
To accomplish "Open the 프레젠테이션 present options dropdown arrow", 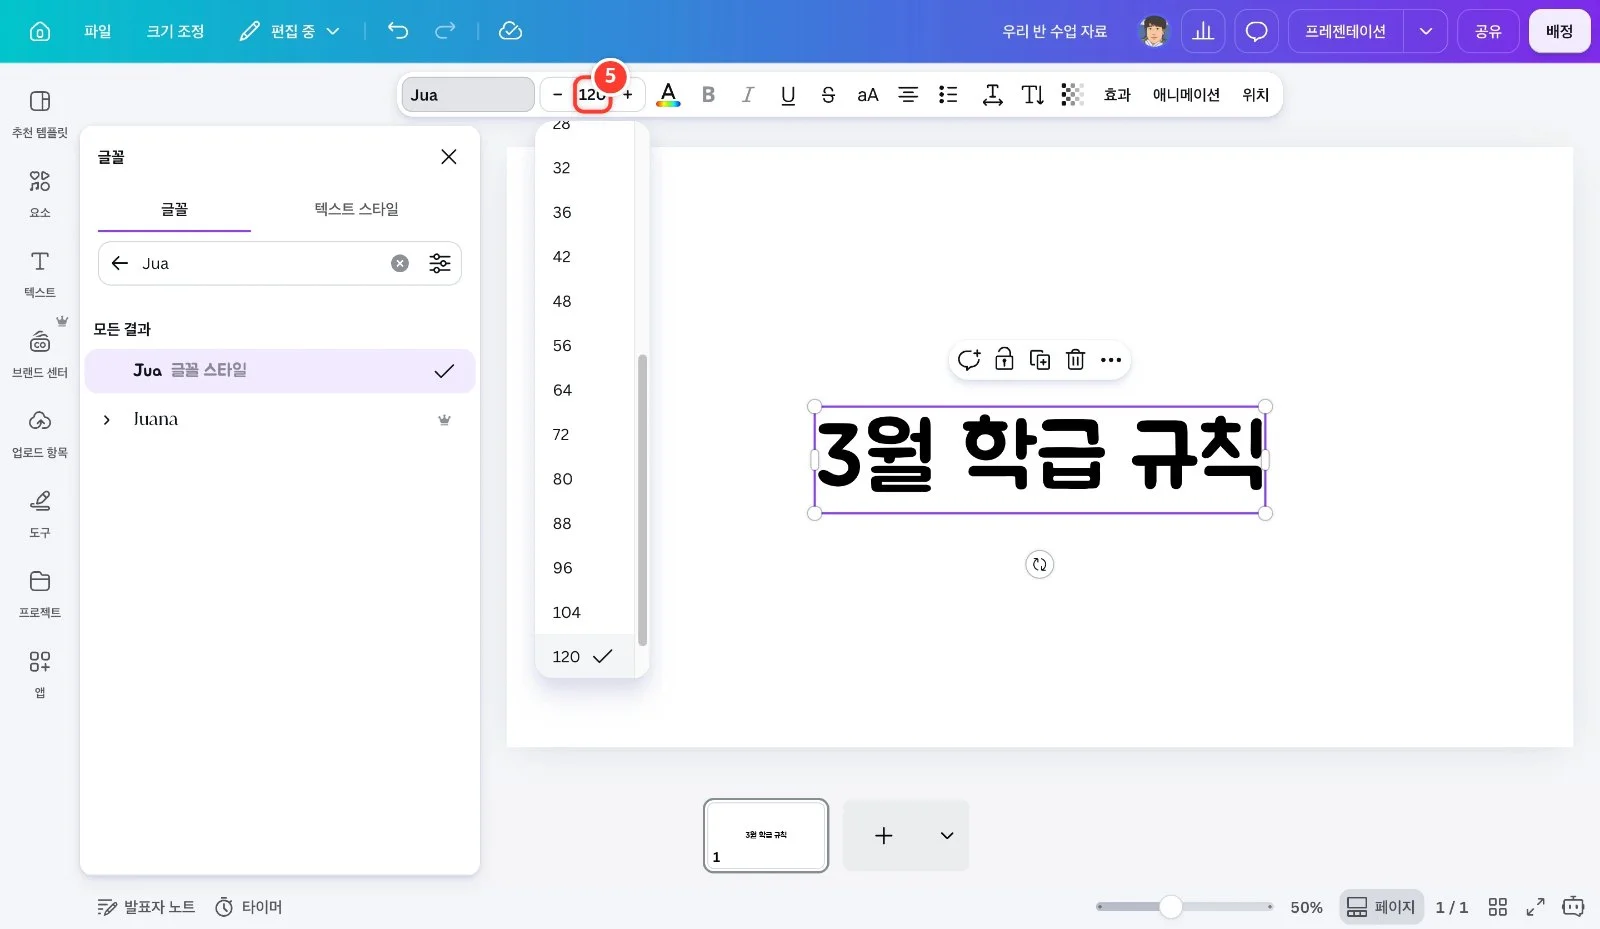I will [x=1426, y=31].
